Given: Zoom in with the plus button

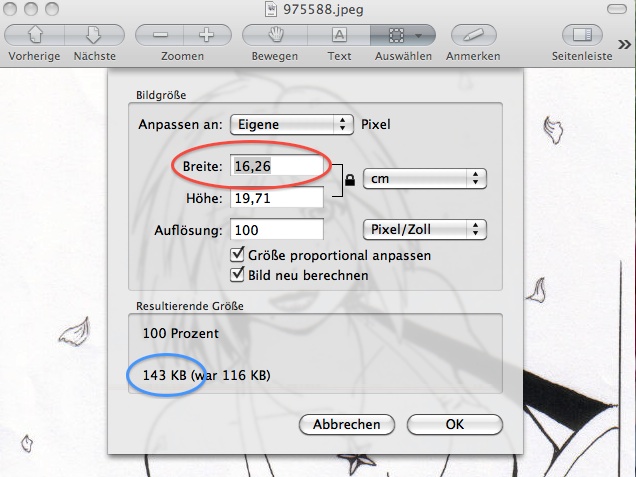Looking at the screenshot, I should click(206, 34).
